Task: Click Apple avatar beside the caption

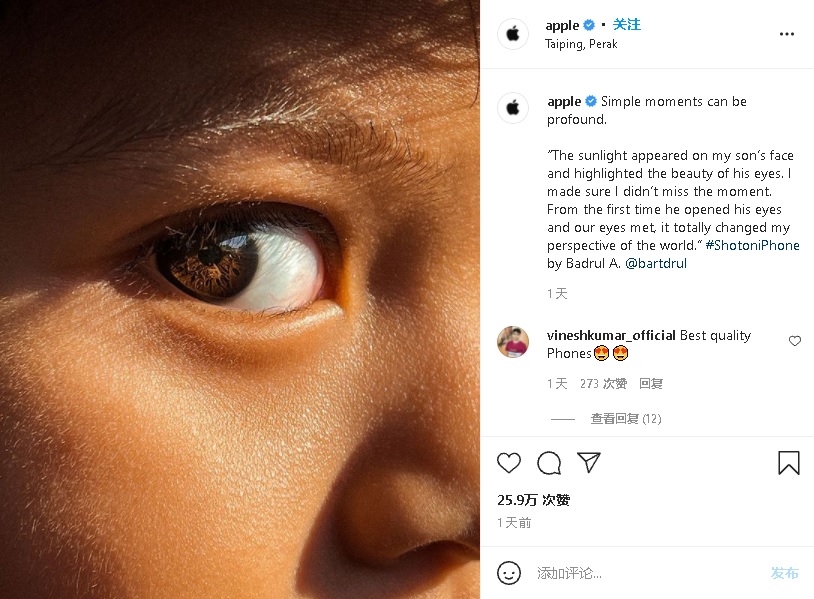Action: click(513, 108)
